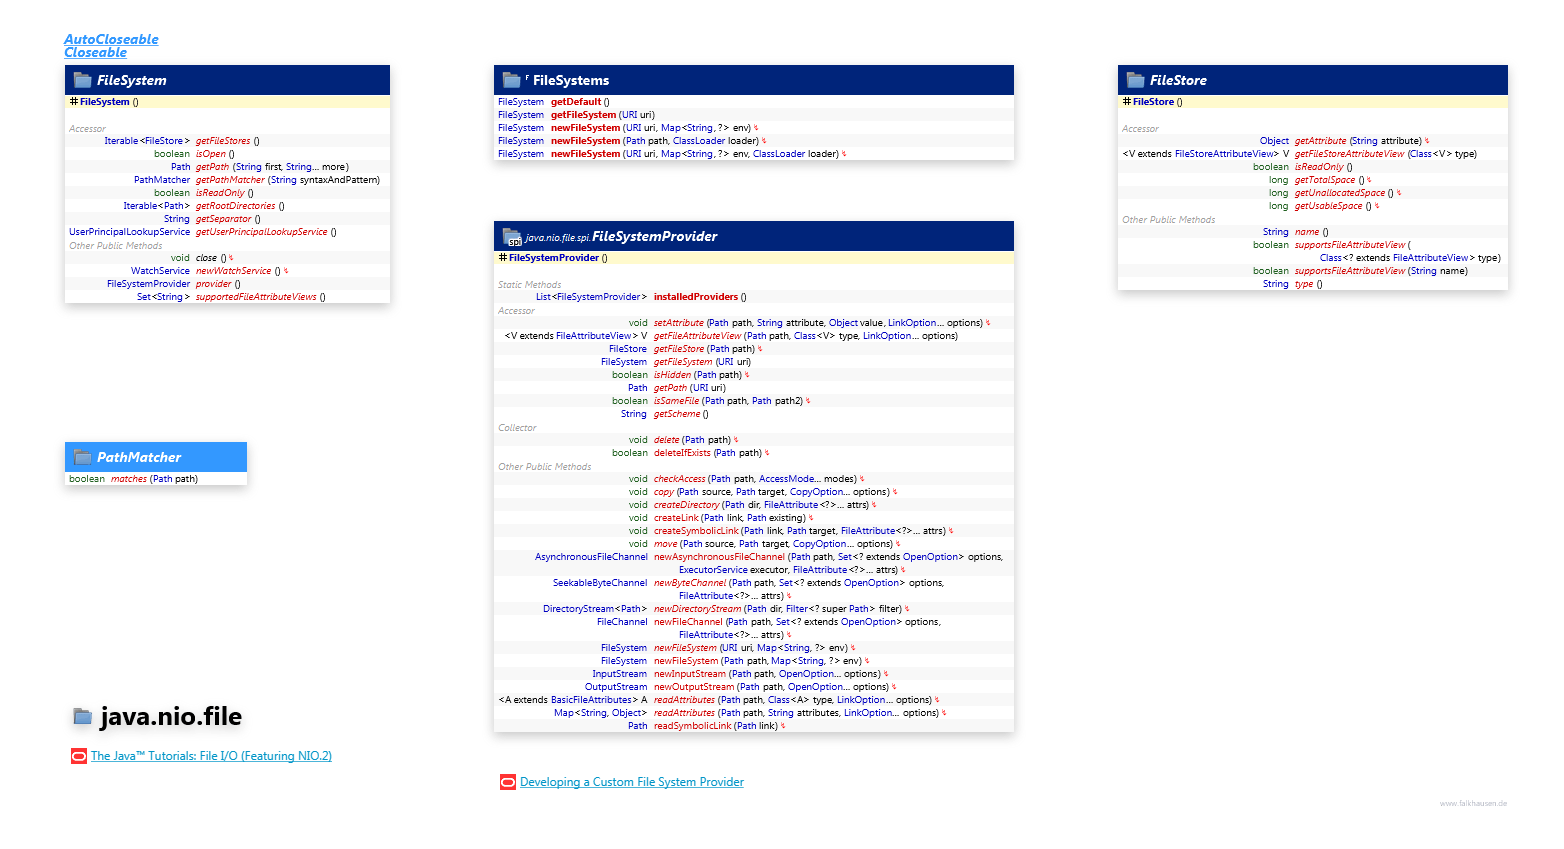The height and width of the screenshot is (849, 1564).
Task: Click the java.nio.file package folder icon
Action: coord(83,717)
